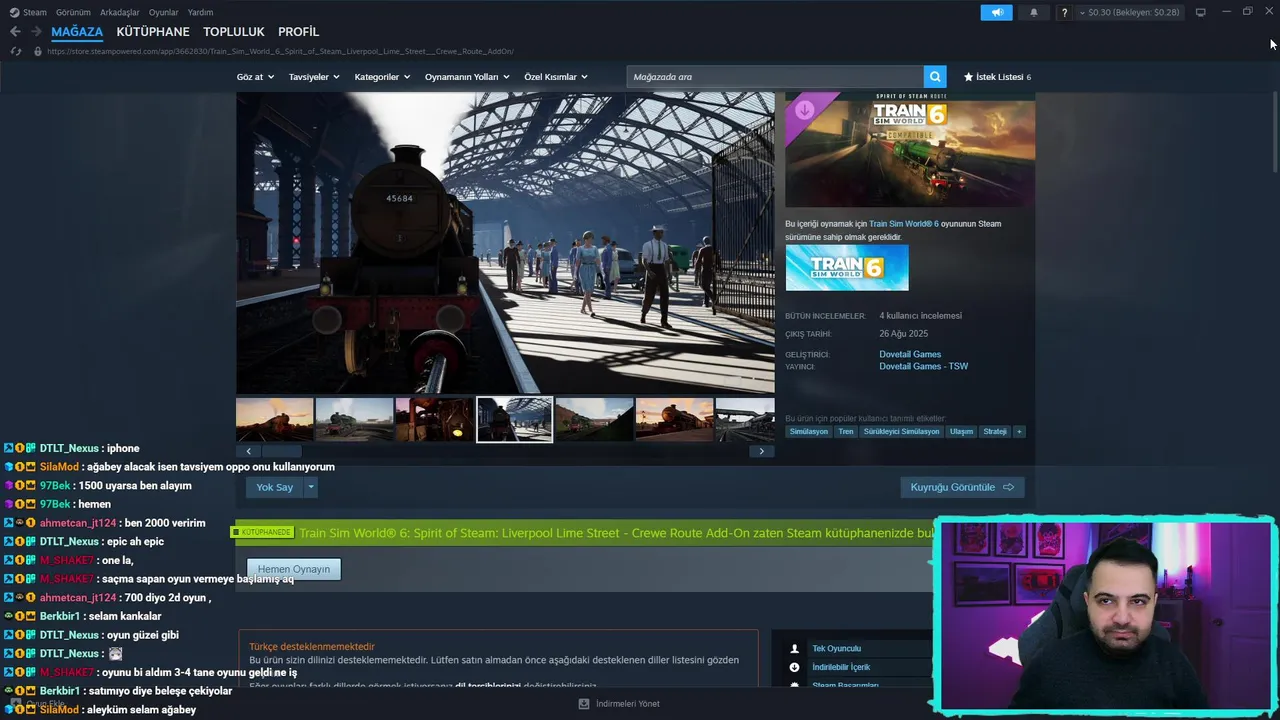
Task: Open the Oyunlar menu
Action: pos(163,12)
